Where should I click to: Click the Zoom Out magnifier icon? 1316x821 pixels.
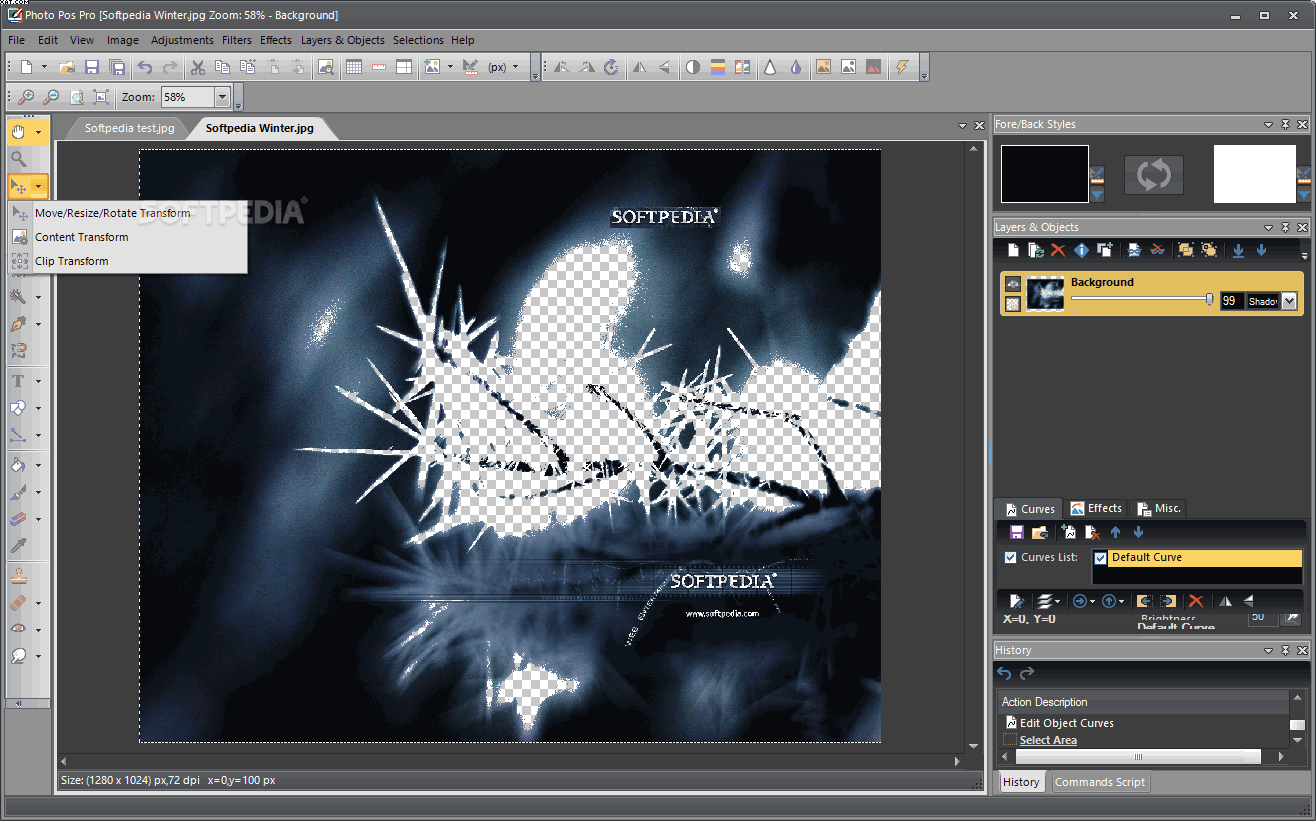pyautogui.click(x=51, y=97)
